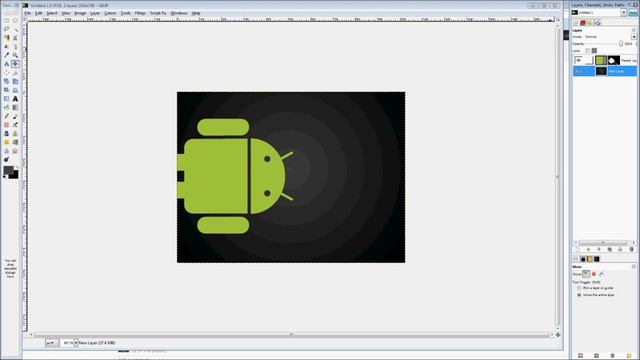The width and height of the screenshot is (640, 360).
Task: Select the Crop tool
Action: point(15,73)
